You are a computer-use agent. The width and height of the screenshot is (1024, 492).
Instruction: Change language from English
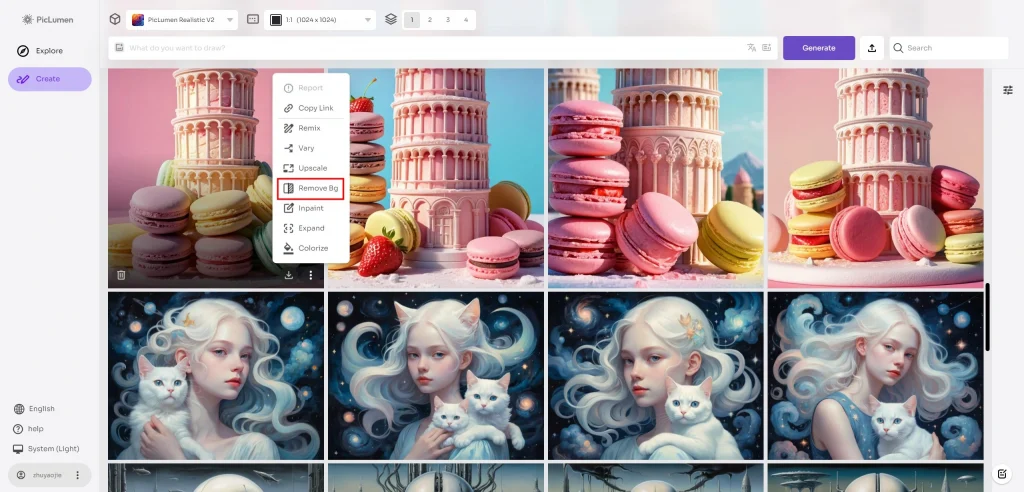35,409
